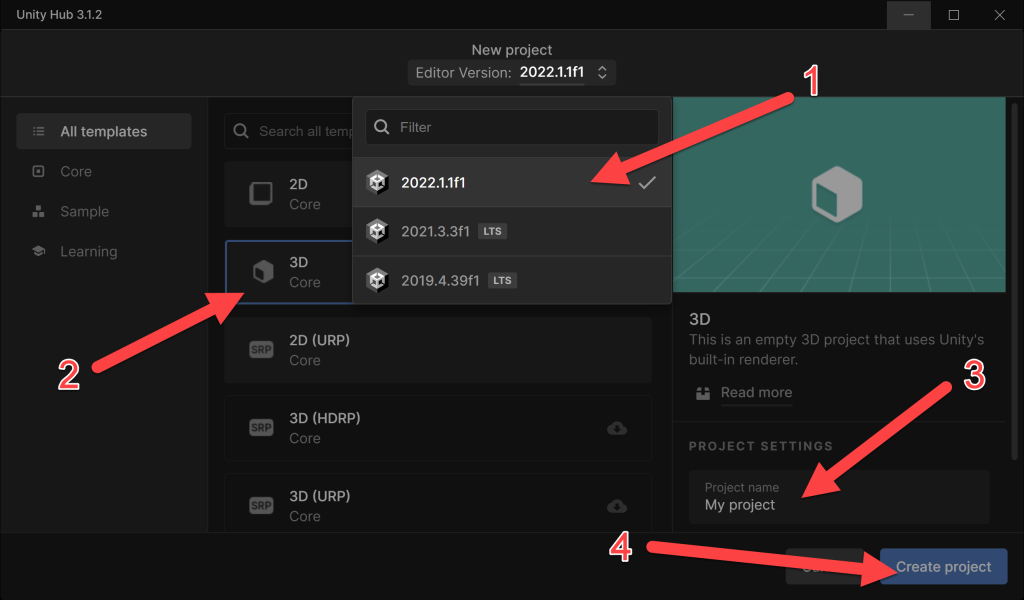Viewport: 1024px width, 600px height.
Task: Maximize the Unity Hub window
Action: 953,14
